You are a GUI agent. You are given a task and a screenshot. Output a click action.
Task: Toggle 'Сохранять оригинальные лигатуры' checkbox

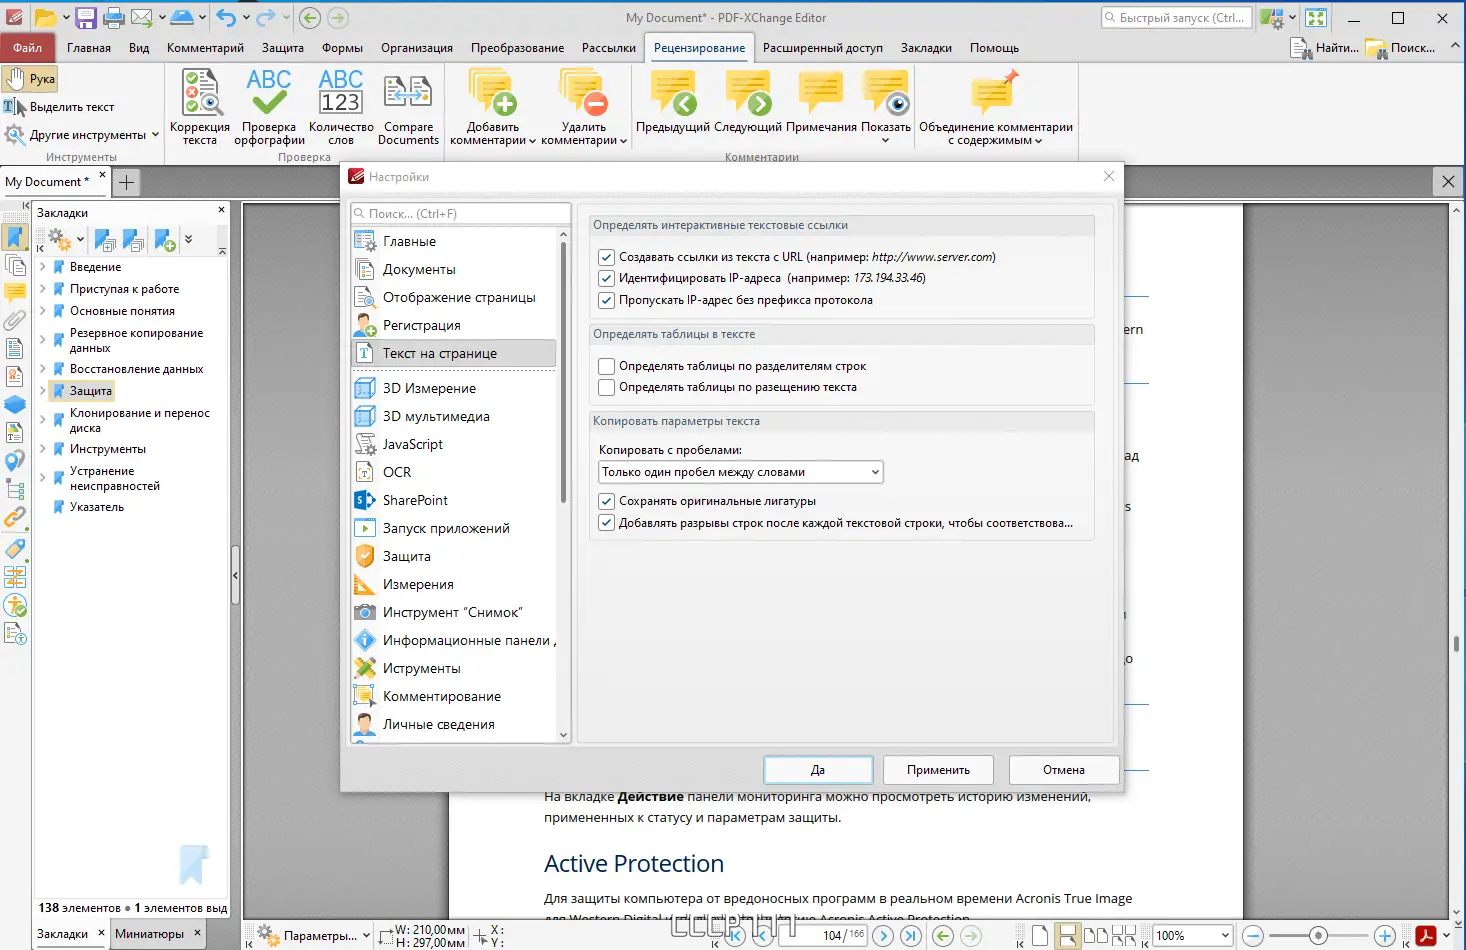(x=606, y=501)
